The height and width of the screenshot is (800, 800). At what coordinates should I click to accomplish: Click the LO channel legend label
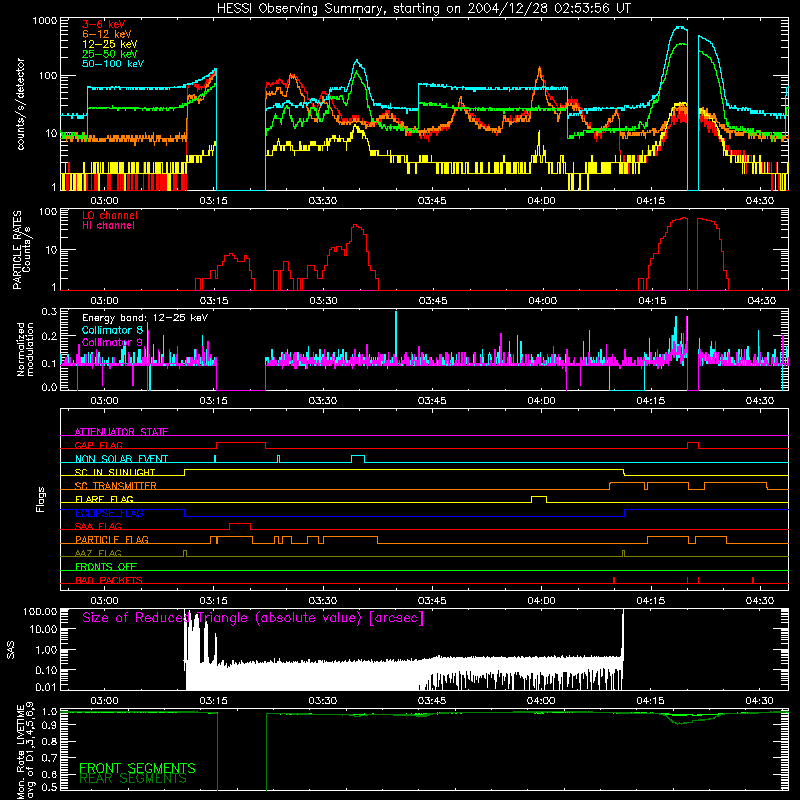pyautogui.click(x=110, y=215)
